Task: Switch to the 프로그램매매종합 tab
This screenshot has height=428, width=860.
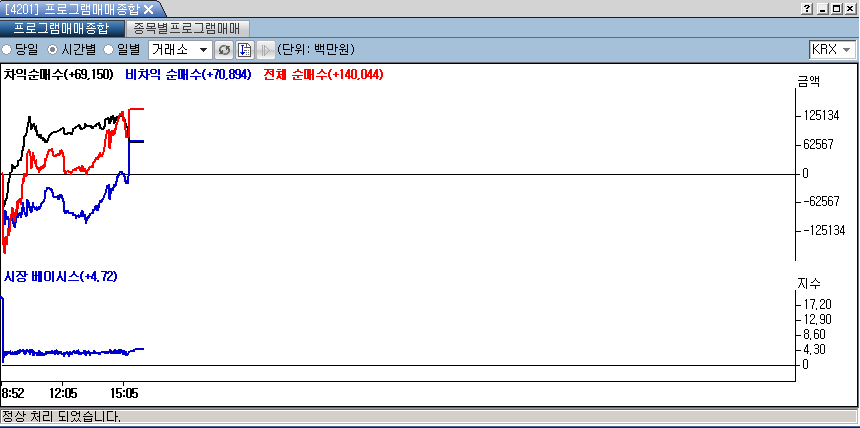Action: (61, 29)
